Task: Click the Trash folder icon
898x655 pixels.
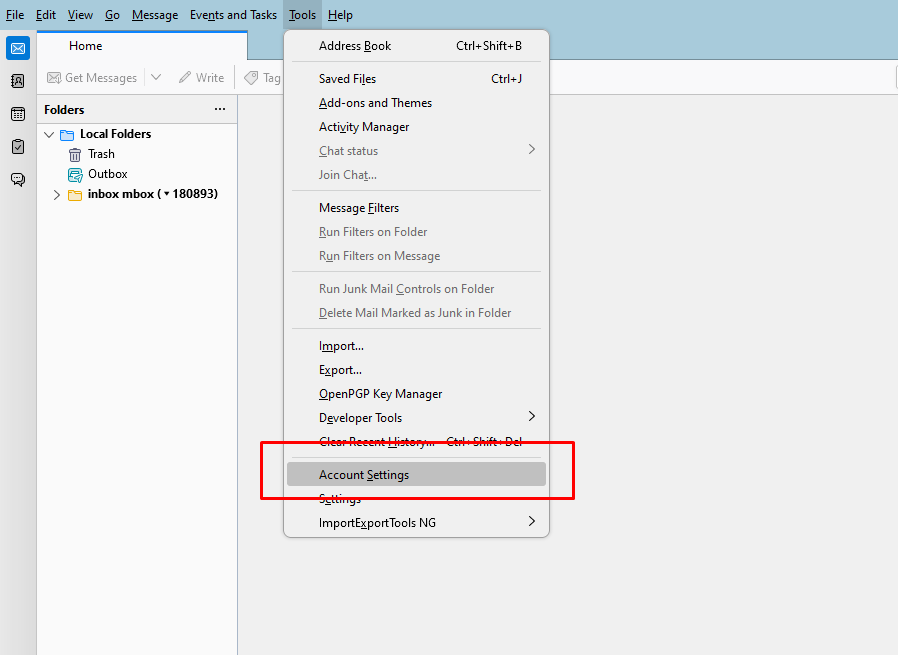Action: (x=75, y=154)
